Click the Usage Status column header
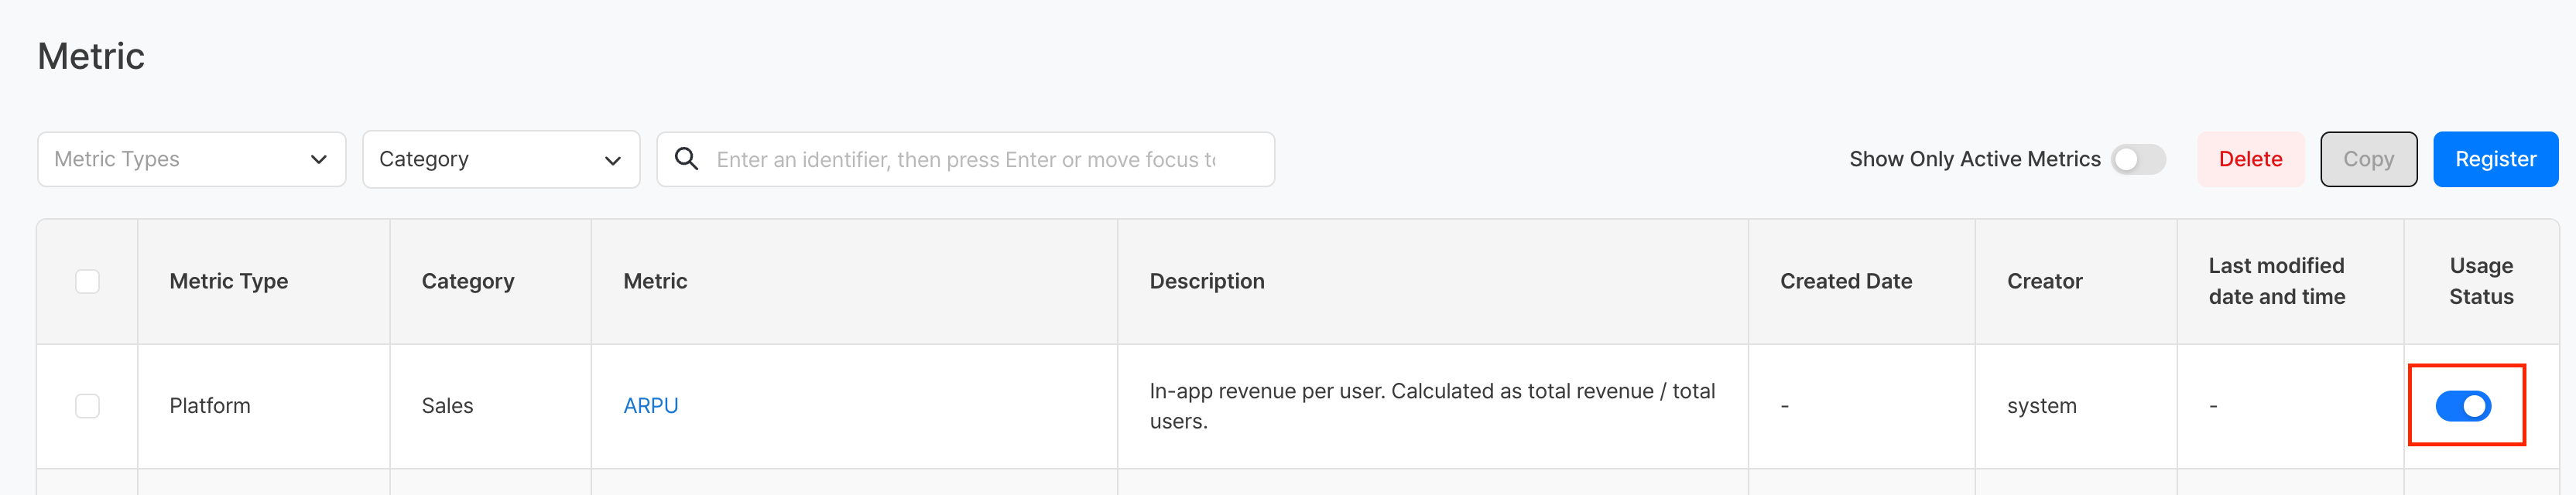Screen dimensions: 2576x495 (2480, 281)
